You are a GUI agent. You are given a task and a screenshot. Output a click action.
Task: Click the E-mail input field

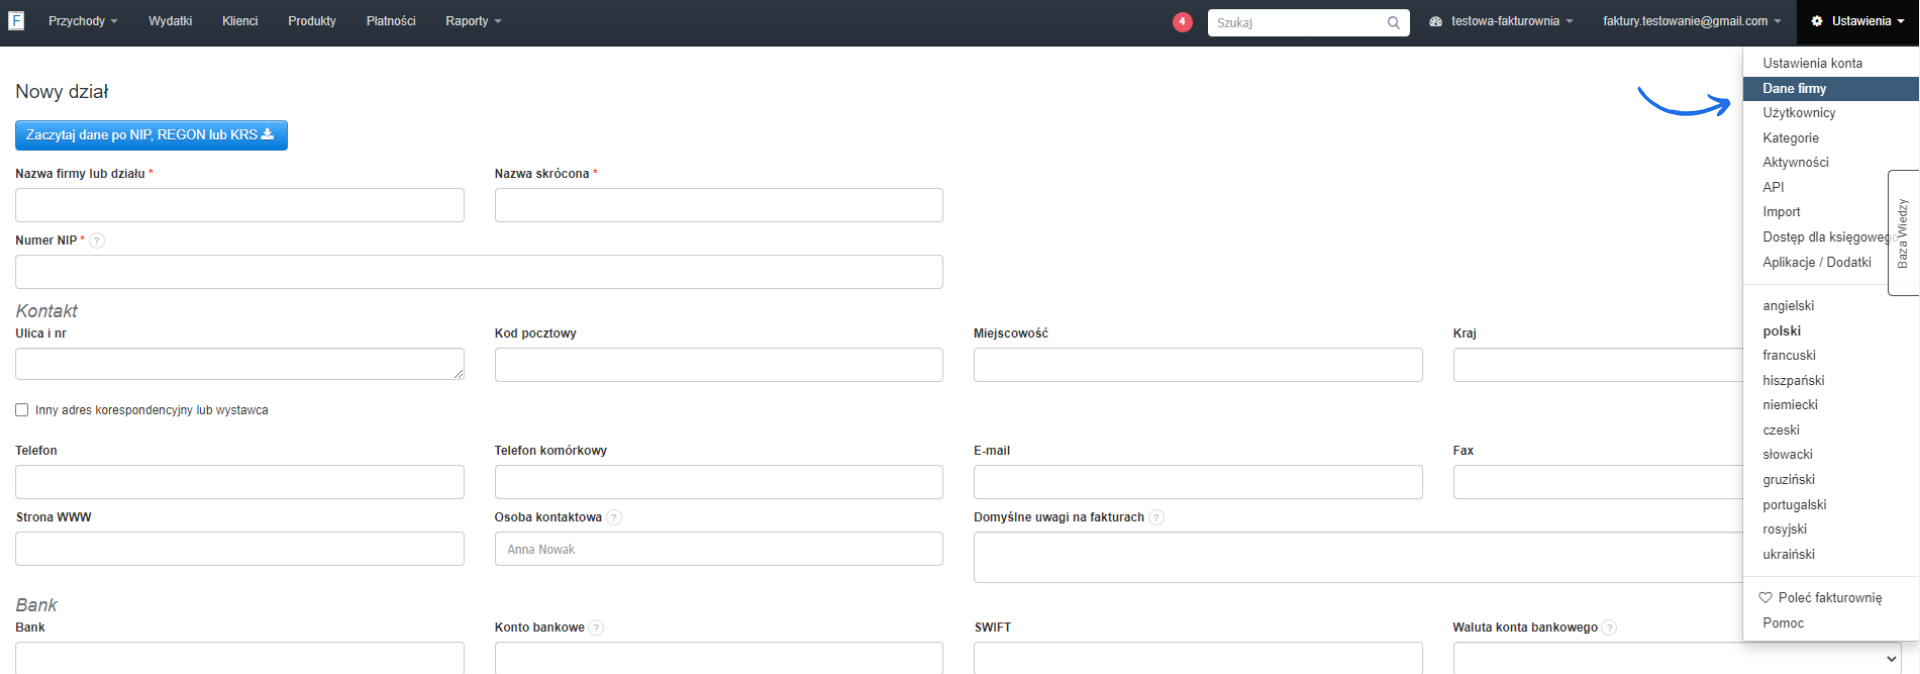[1198, 482]
